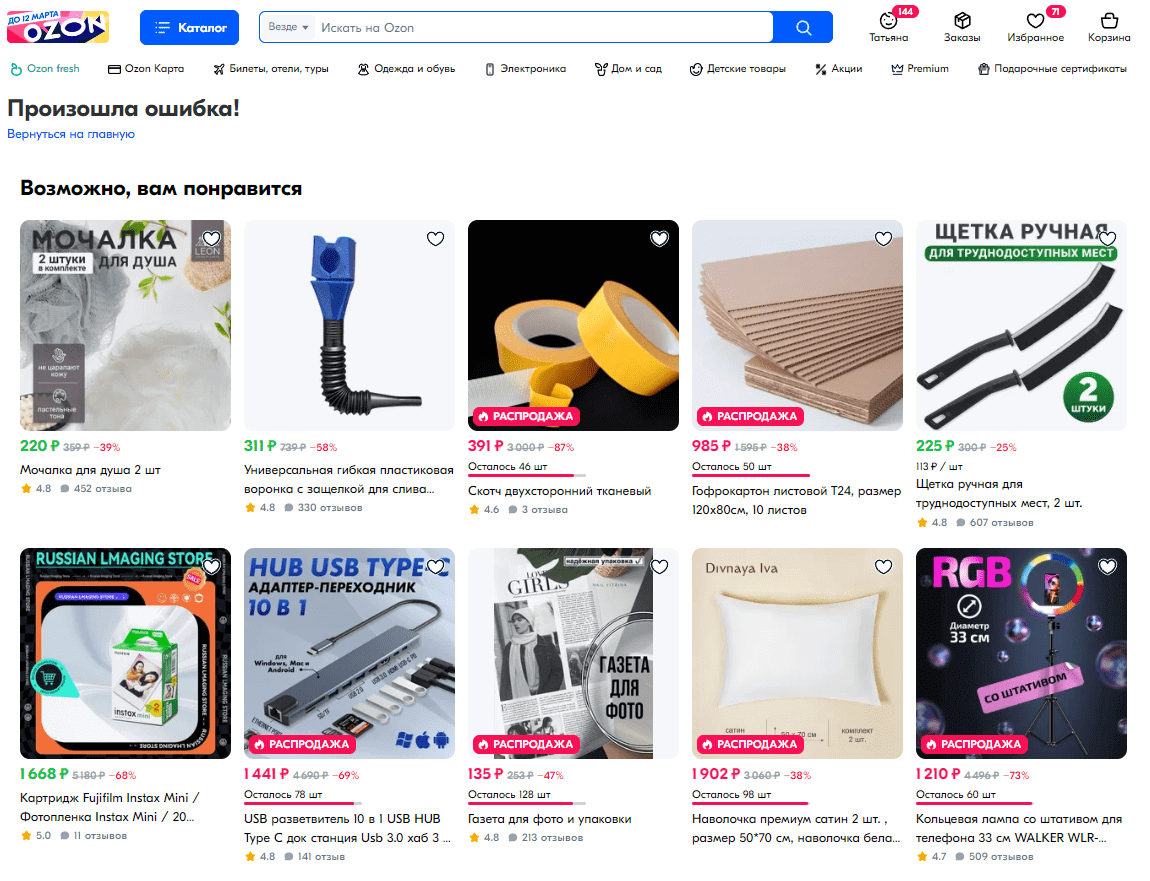Image resolution: width=1150 pixels, height=881 pixels.
Task: Add Гофрокартон листовой to favorites
Action: (x=884, y=238)
